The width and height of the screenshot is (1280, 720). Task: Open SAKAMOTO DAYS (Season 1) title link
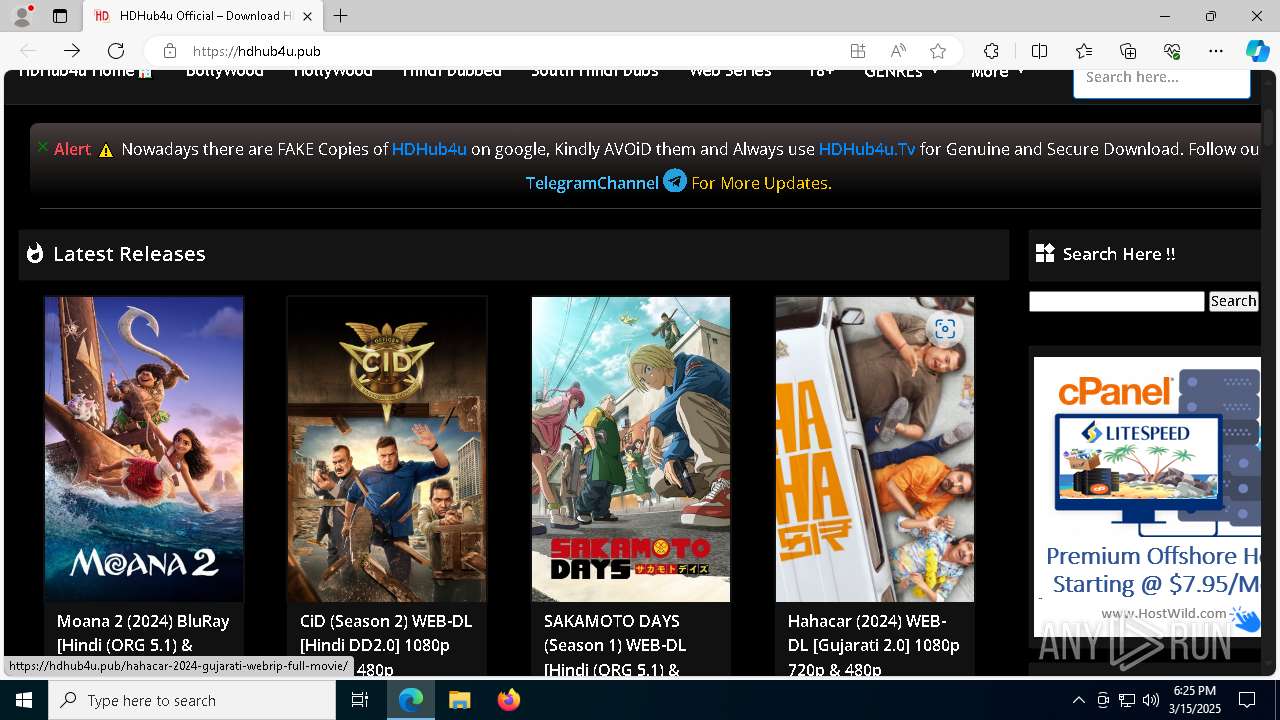coord(615,644)
